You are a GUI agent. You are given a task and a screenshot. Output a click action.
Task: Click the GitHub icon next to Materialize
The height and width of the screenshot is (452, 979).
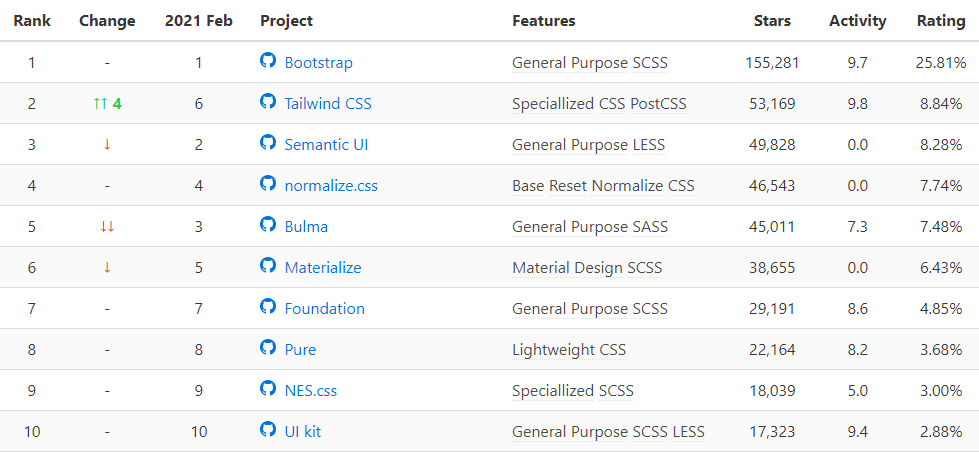[x=267, y=266]
